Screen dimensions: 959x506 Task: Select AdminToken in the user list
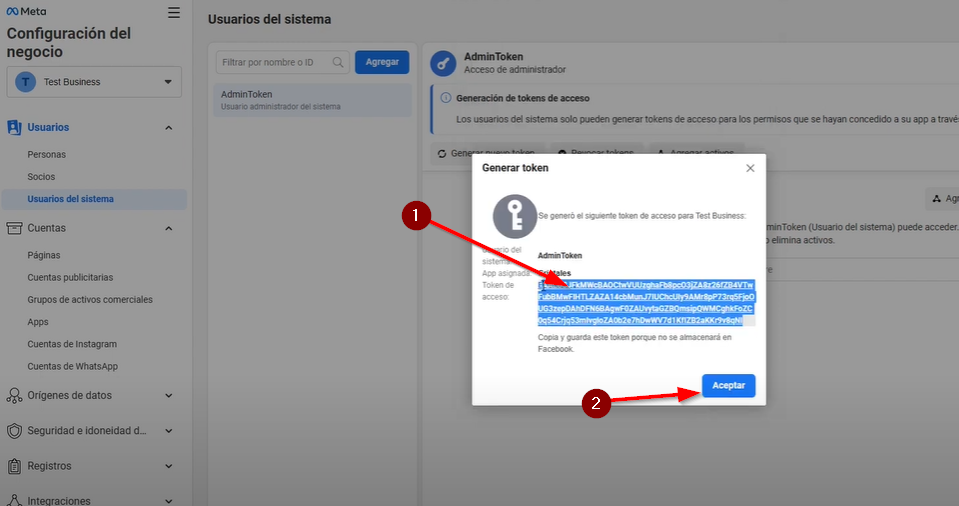pos(312,100)
